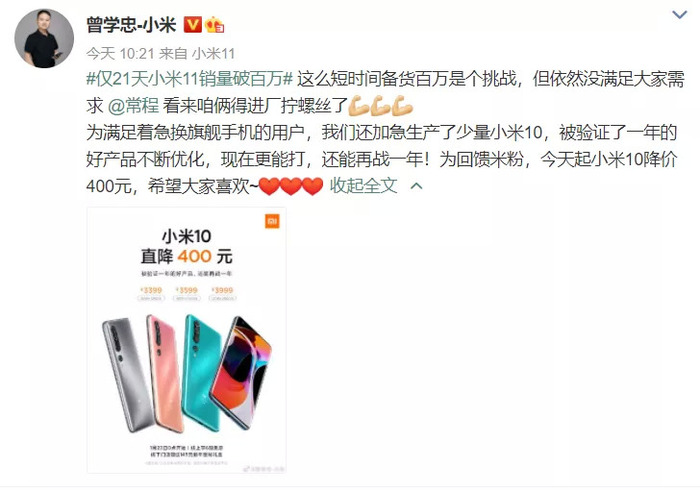
Task: Click the upward caret beside 收起全文
Action: (x=416, y=186)
